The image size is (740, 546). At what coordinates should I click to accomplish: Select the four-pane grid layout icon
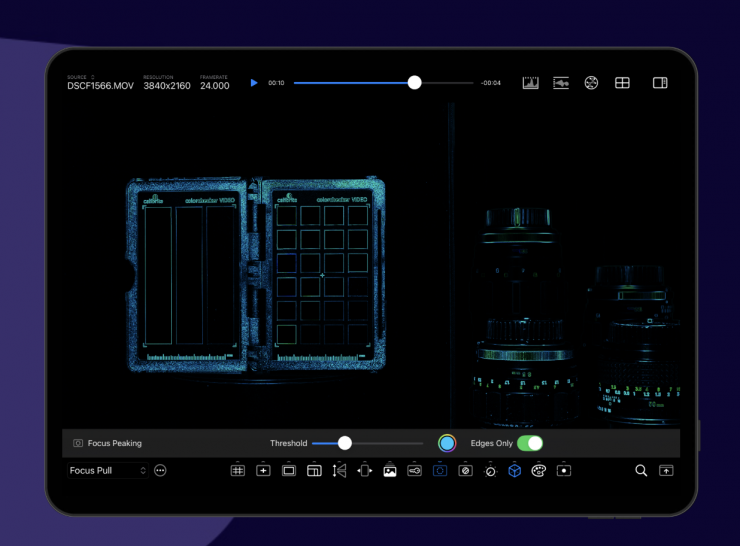[x=622, y=83]
